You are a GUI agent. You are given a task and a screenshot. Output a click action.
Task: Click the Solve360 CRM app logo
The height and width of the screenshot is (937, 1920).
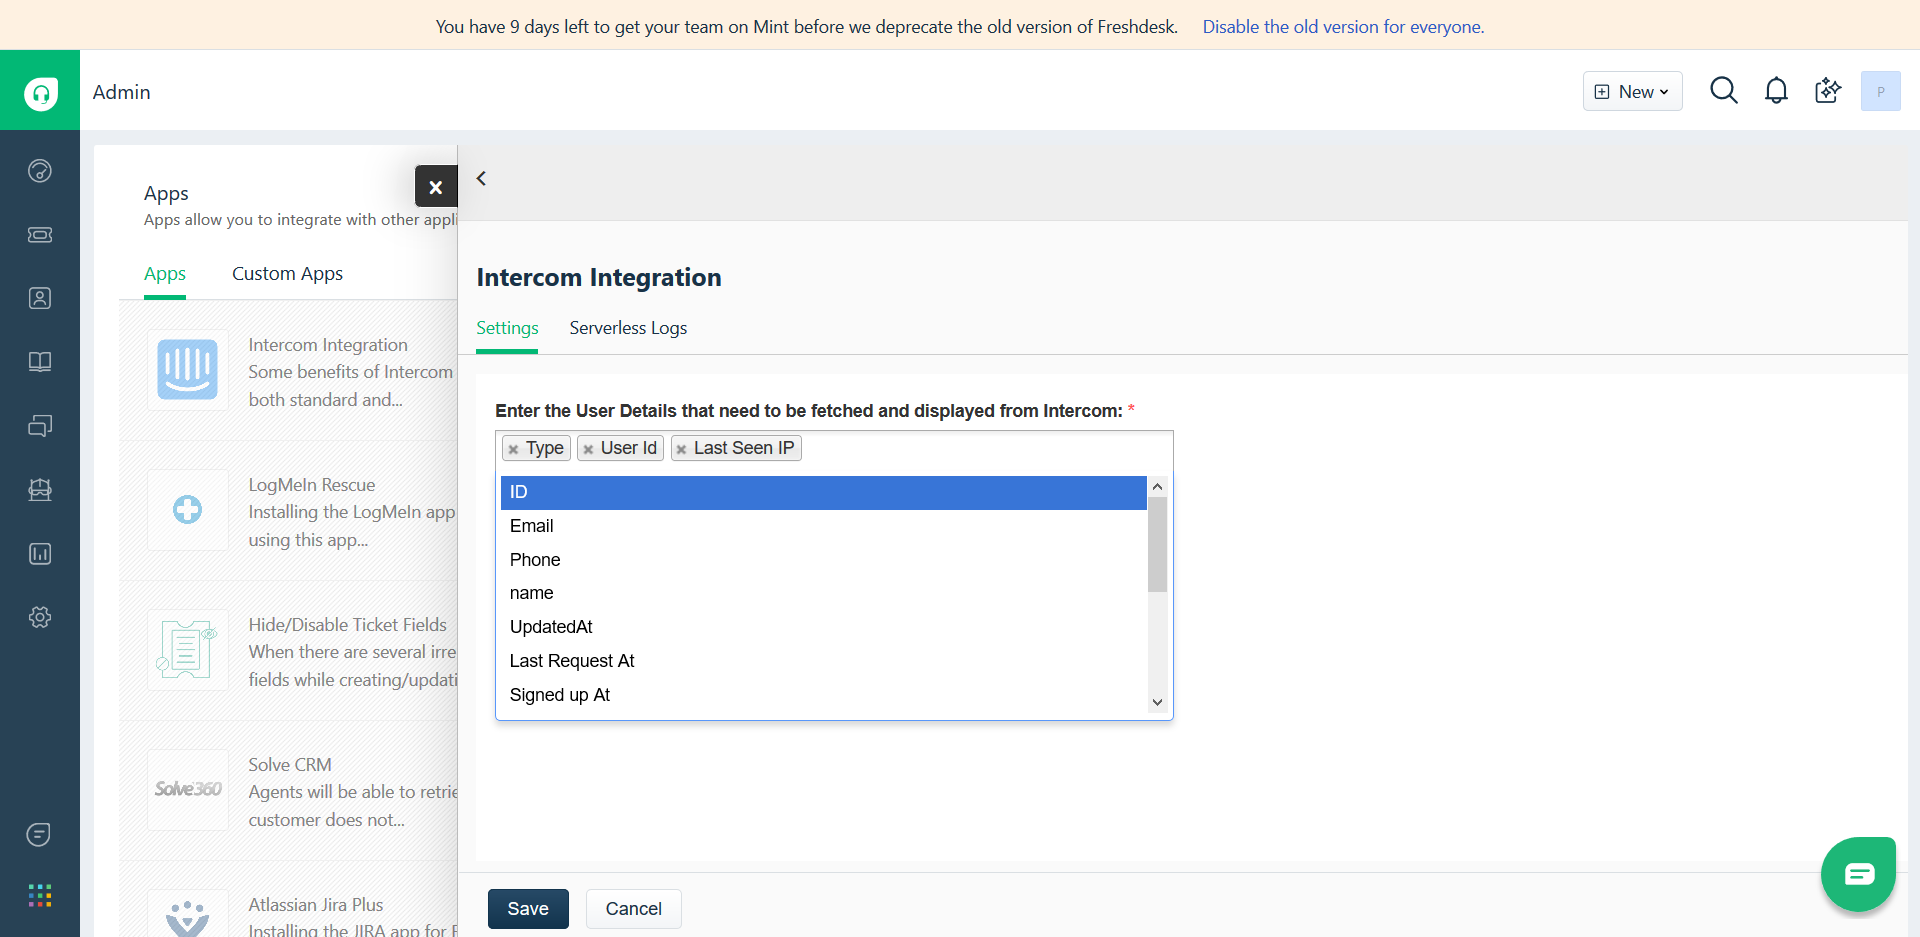[187, 790]
